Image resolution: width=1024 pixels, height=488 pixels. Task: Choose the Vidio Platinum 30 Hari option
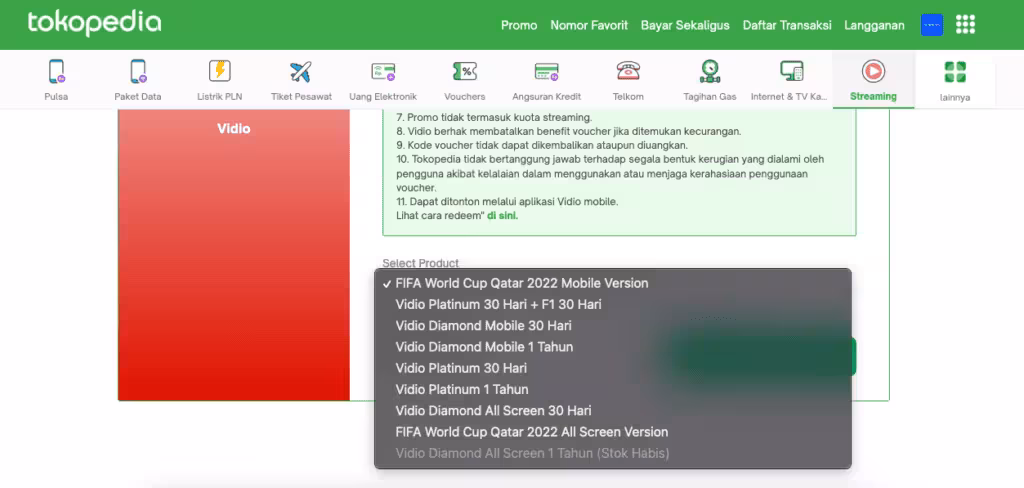(613, 368)
